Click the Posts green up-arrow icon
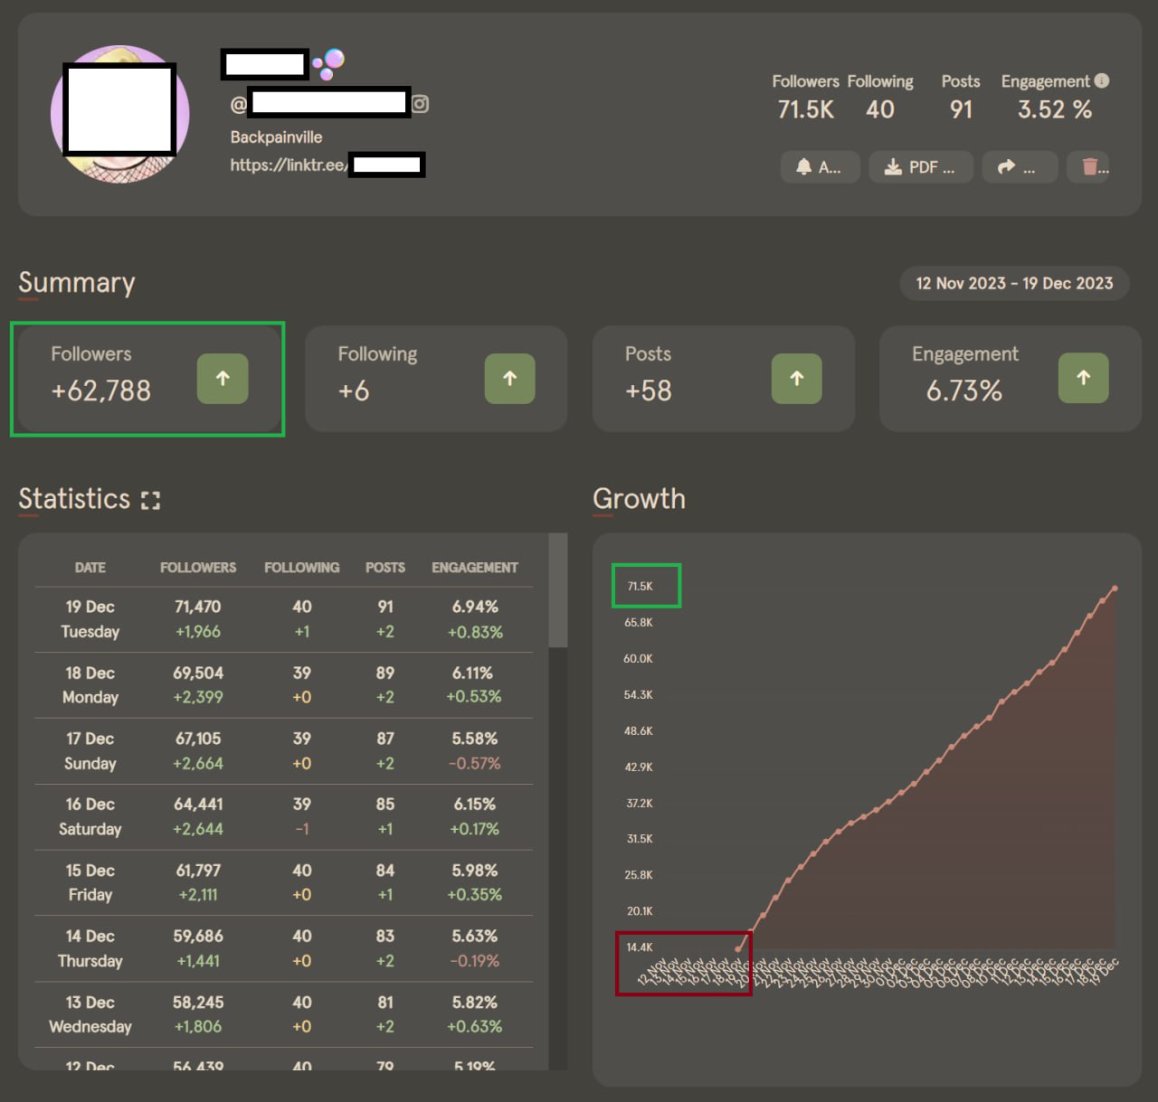1158x1102 pixels. click(x=796, y=379)
